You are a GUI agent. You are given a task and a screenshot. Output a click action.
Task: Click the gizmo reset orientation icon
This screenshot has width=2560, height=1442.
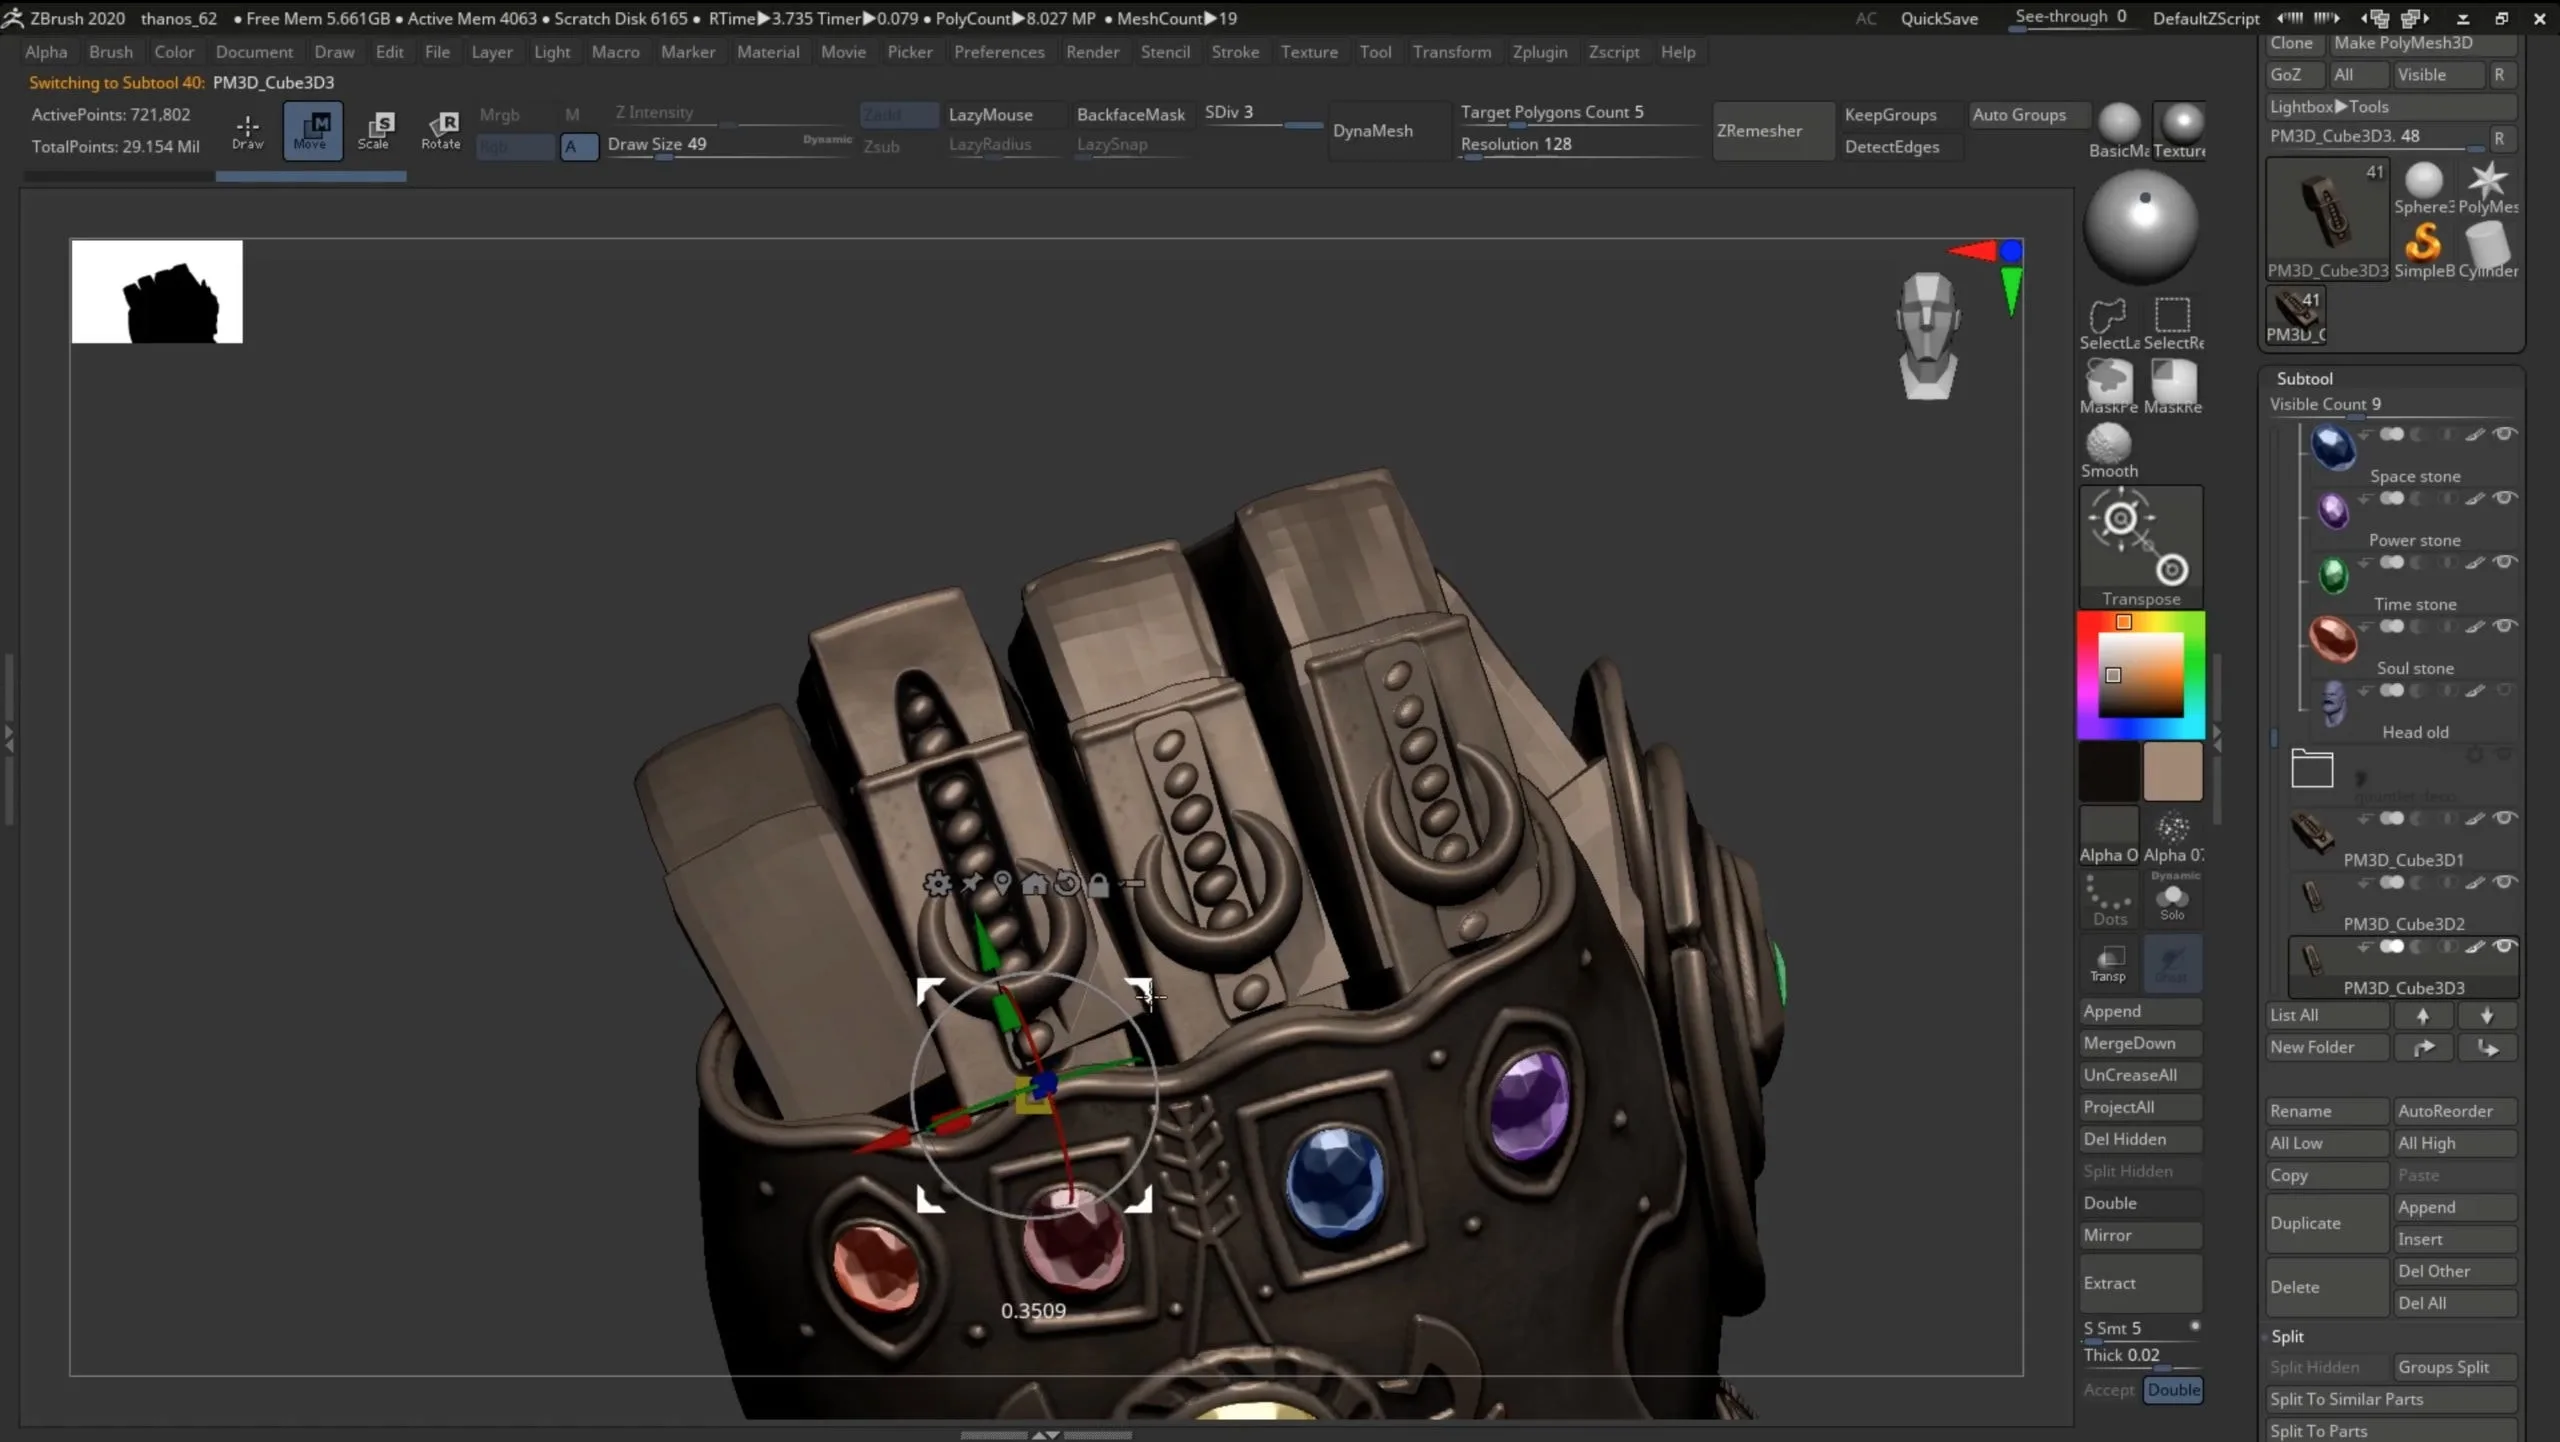pos(1067,883)
